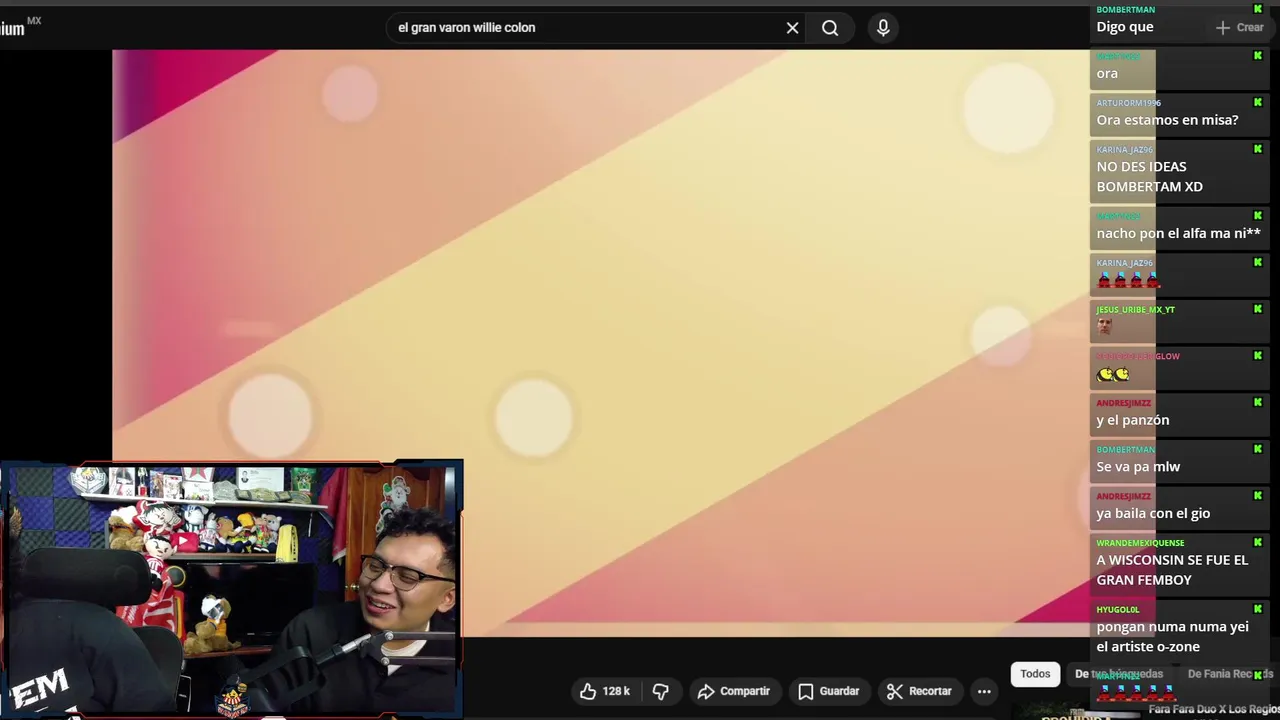Open the Recortar clip tool
The image size is (1280, 720).
click(919, 691)
